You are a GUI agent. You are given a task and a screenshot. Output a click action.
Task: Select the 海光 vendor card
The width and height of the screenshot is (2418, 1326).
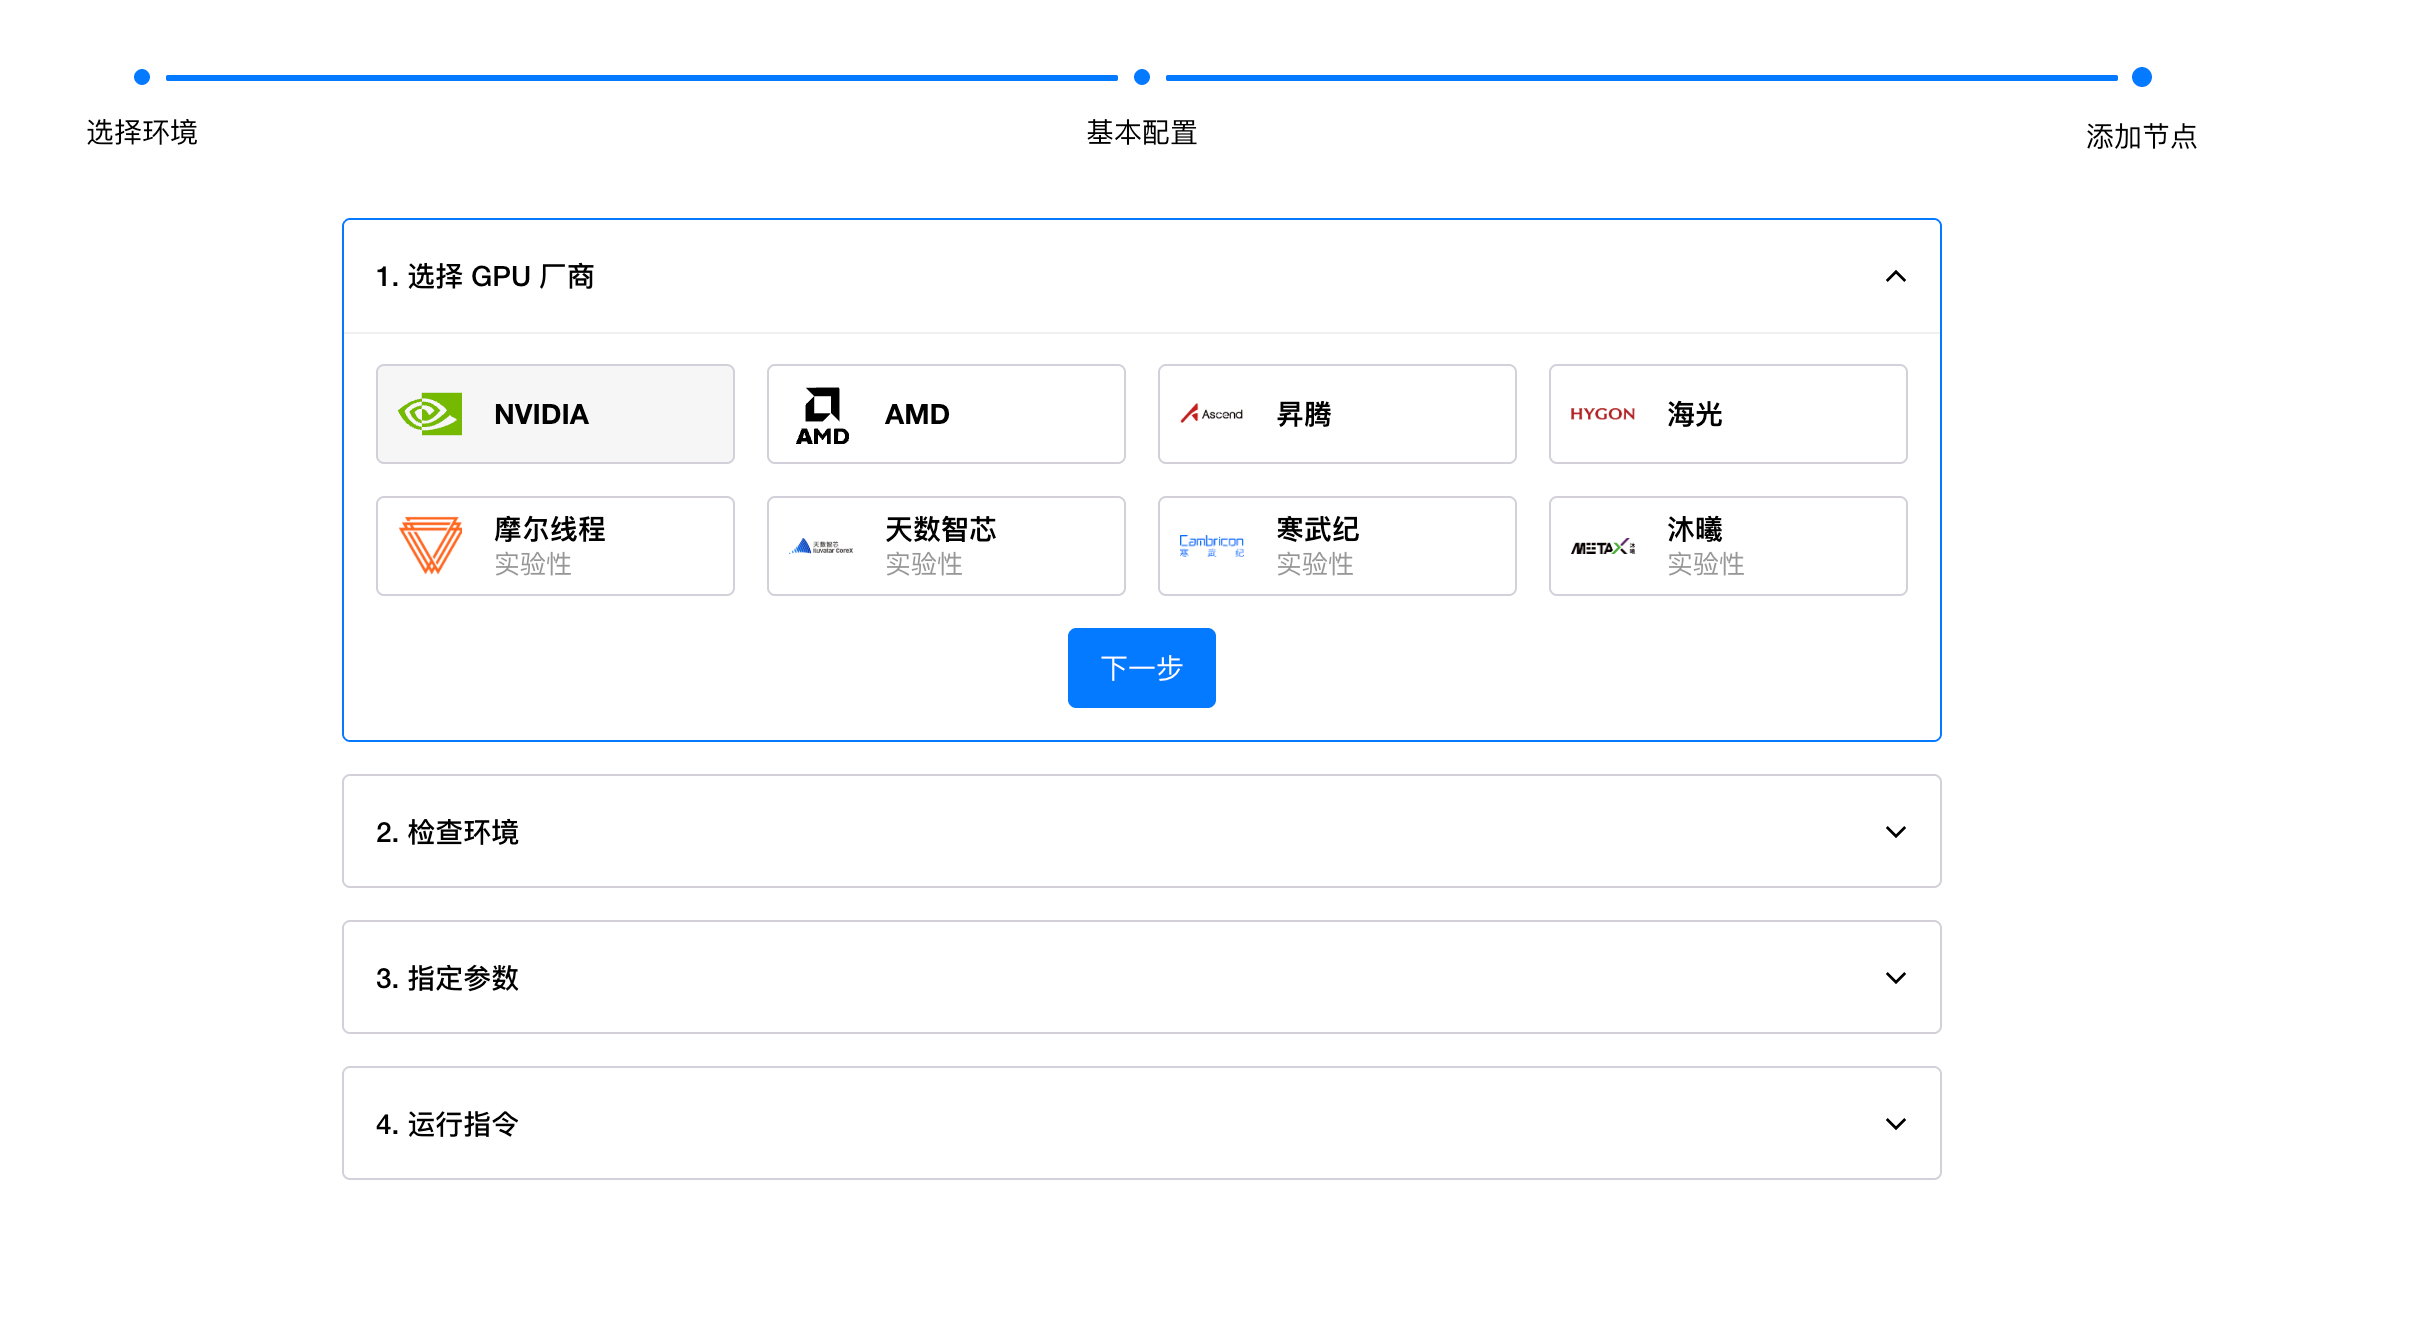point(1727,414)
